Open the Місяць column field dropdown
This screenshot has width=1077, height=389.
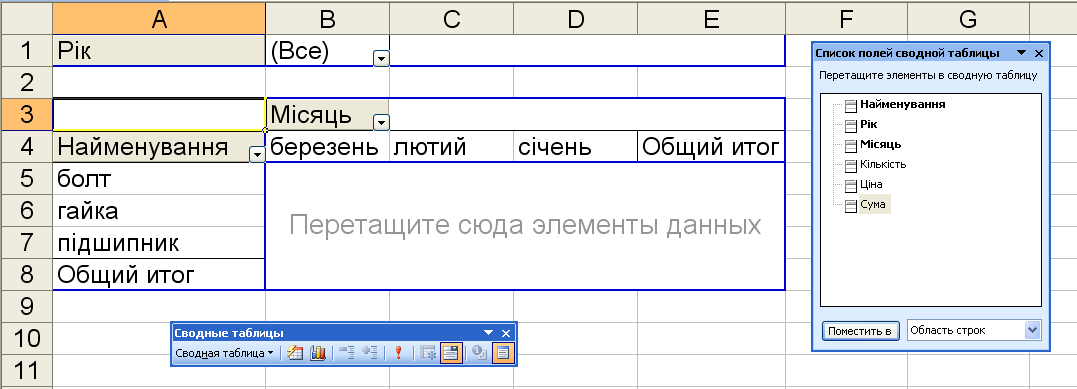(381, 123)
